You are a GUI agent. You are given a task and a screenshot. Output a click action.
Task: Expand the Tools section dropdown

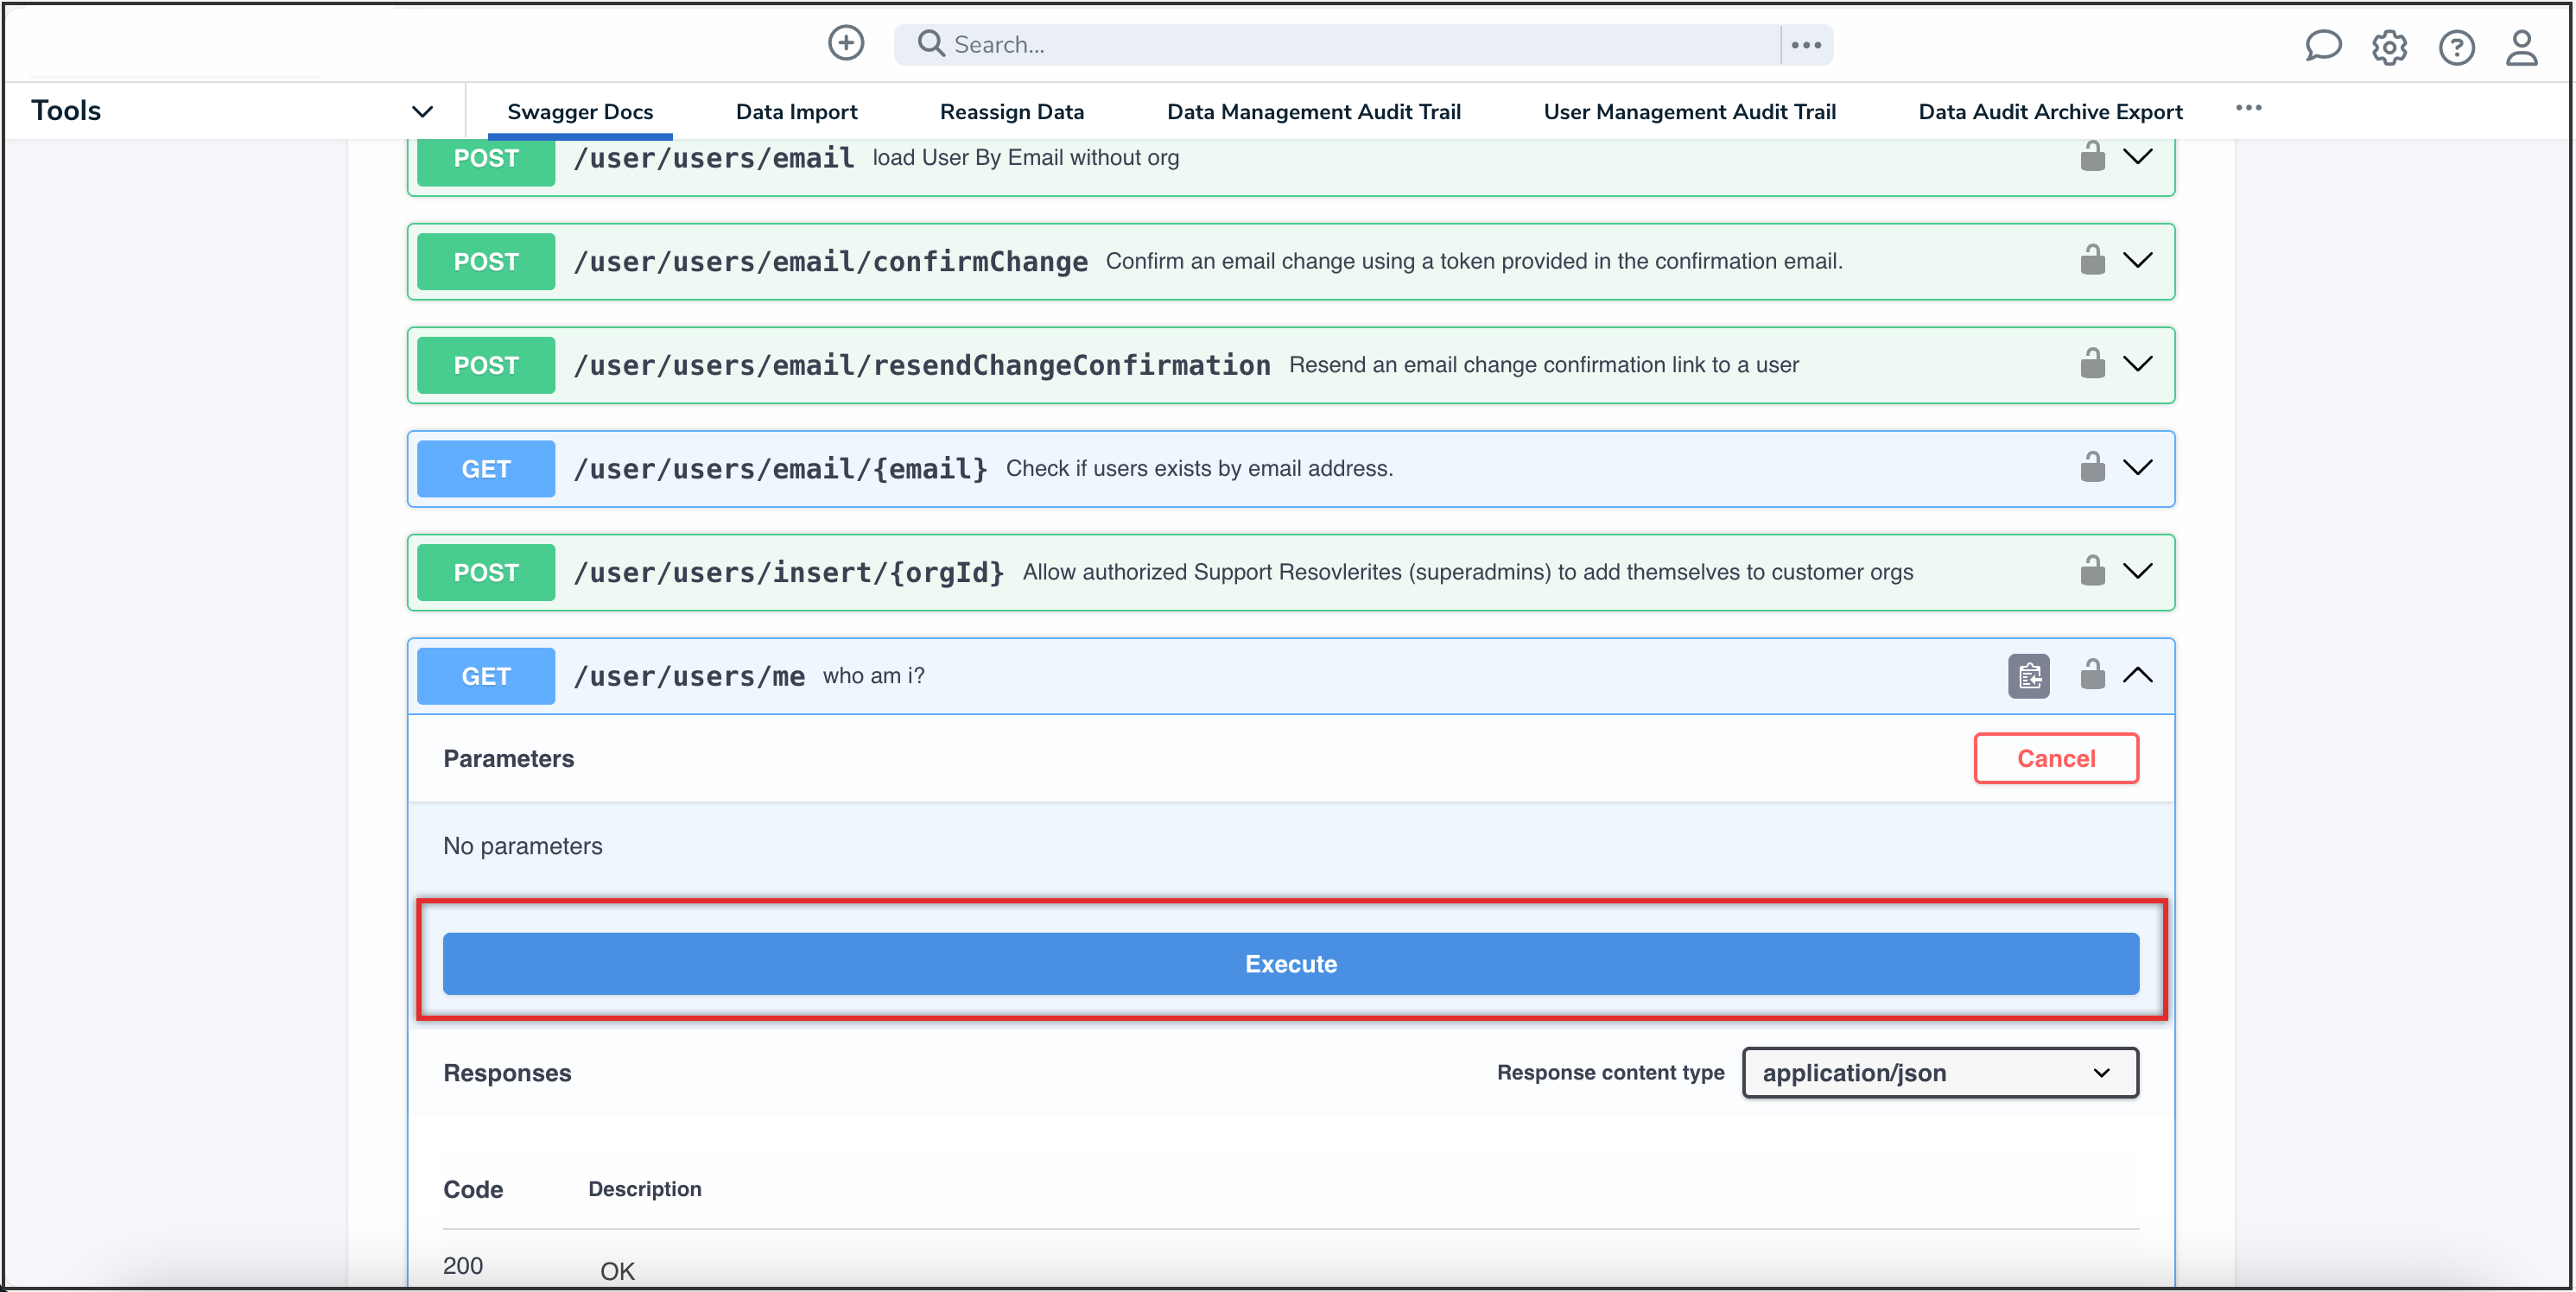(422, 111)
